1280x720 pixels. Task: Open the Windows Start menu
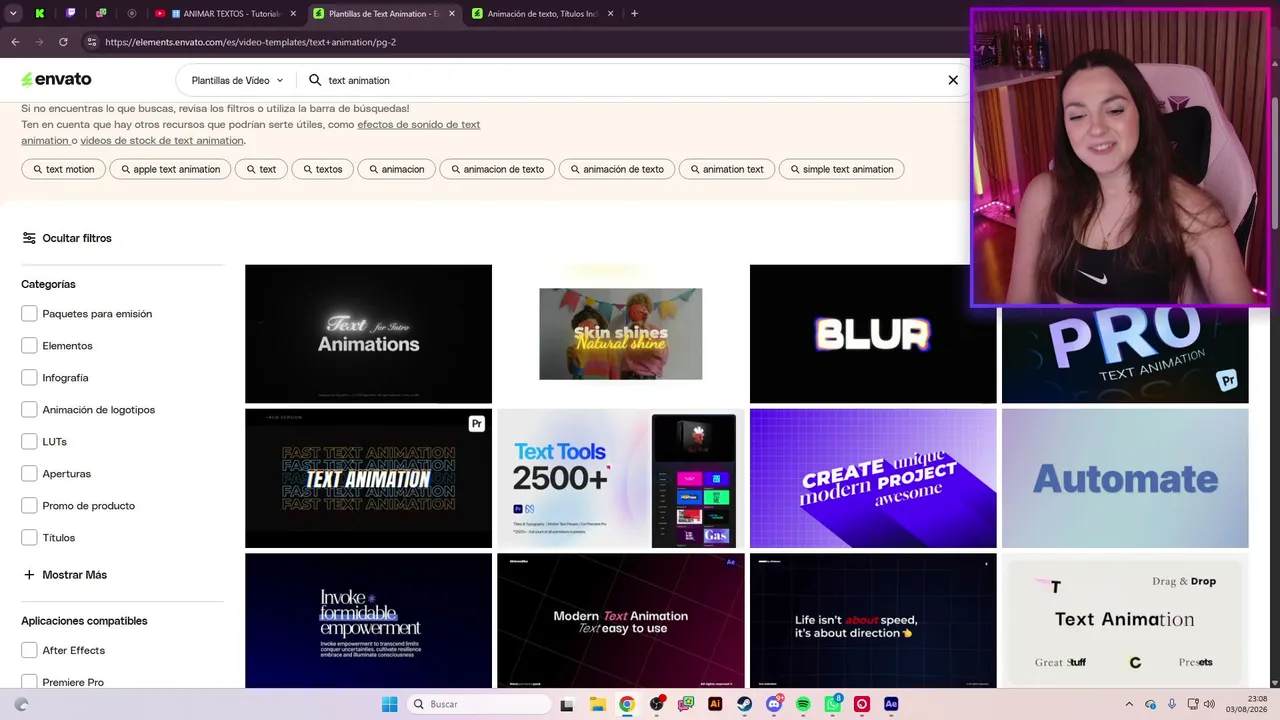(x=390, y=704)
